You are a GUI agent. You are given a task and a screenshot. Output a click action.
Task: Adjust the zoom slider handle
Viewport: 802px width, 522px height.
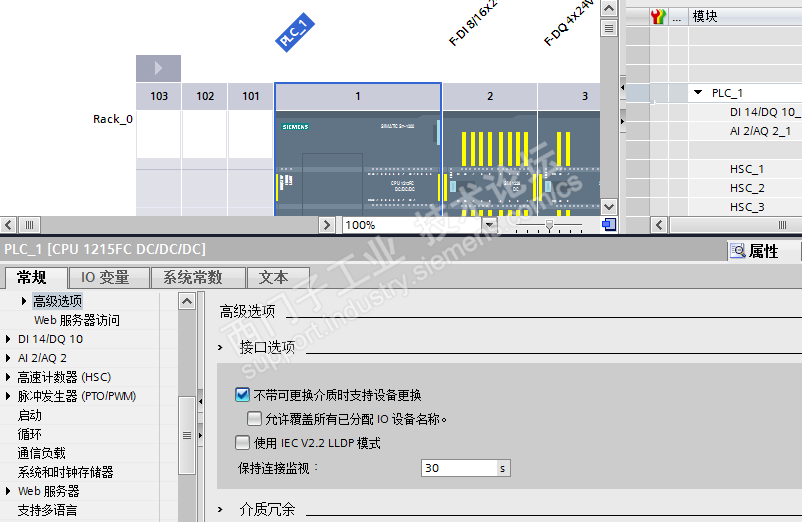coord(549,225)
